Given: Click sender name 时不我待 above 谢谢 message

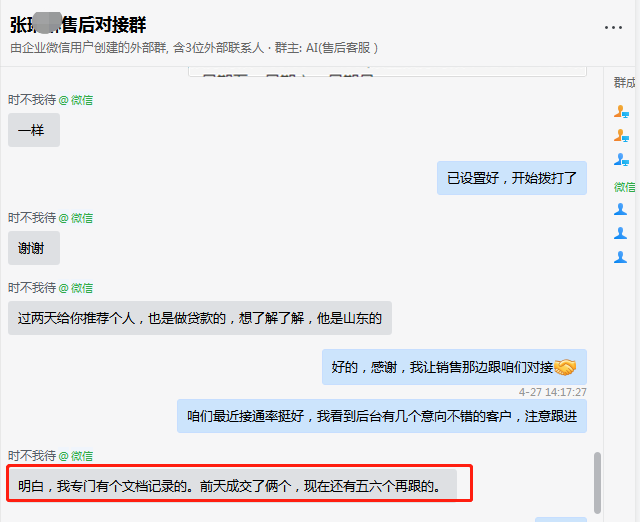Looking at the screenshot, I should click(x=32, y=217).
